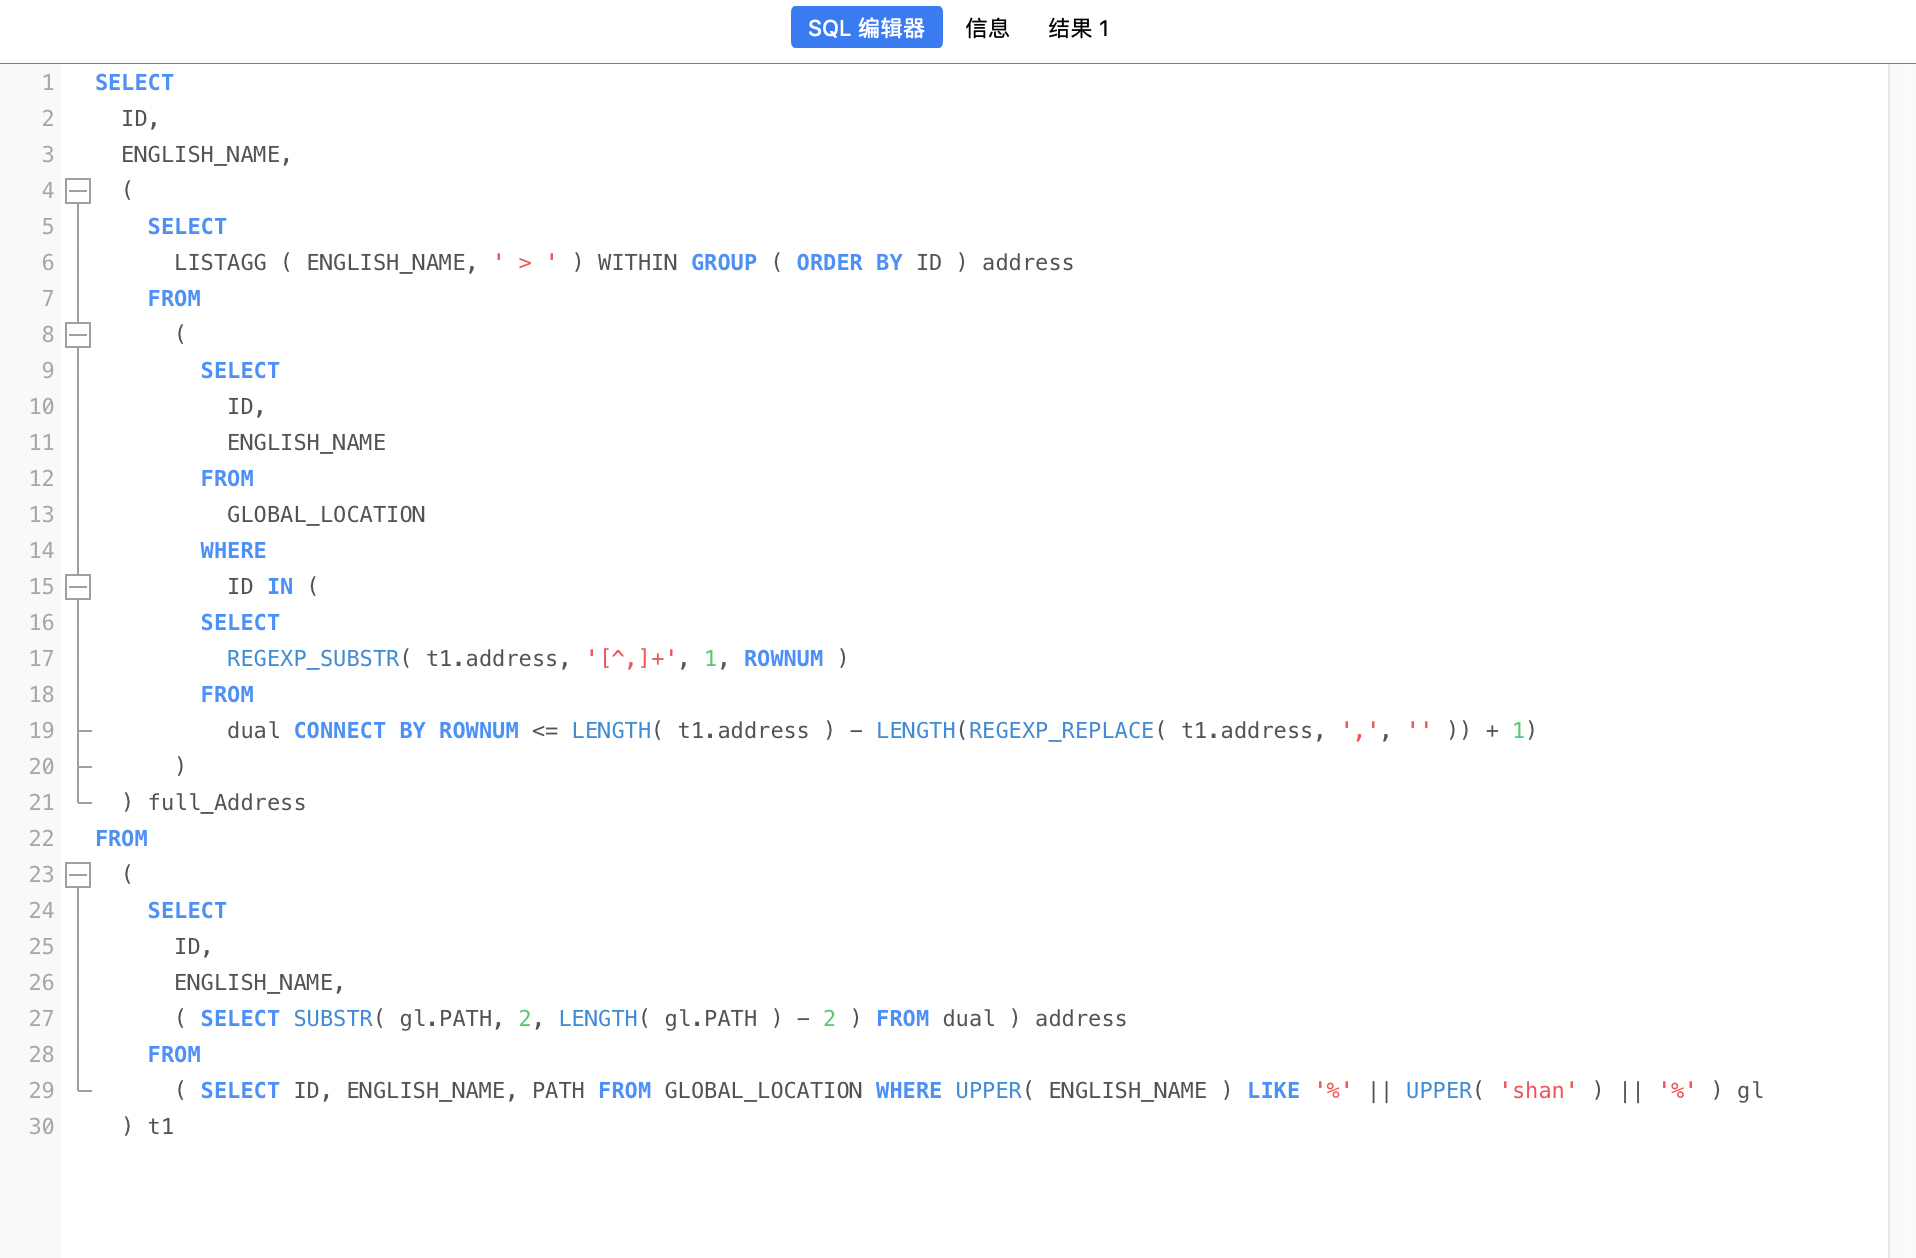Viewport: 1916px width, 1258px height.
Task: Click the REGEXP_REPLACE function on line 19
Action: point(1061,730)
